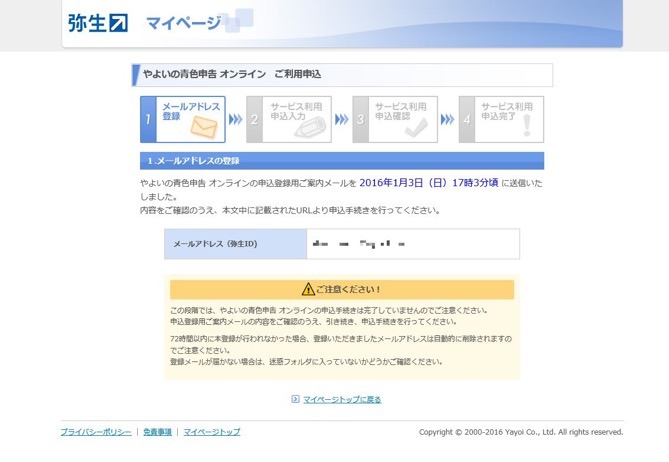Click the 72時間以内 warning paragraph
Viewport: 669px width, 462px height.
point(341,344)
